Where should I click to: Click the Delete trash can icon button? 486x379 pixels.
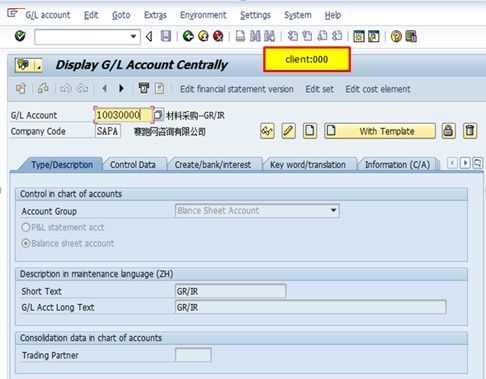[x=470, y=131]
